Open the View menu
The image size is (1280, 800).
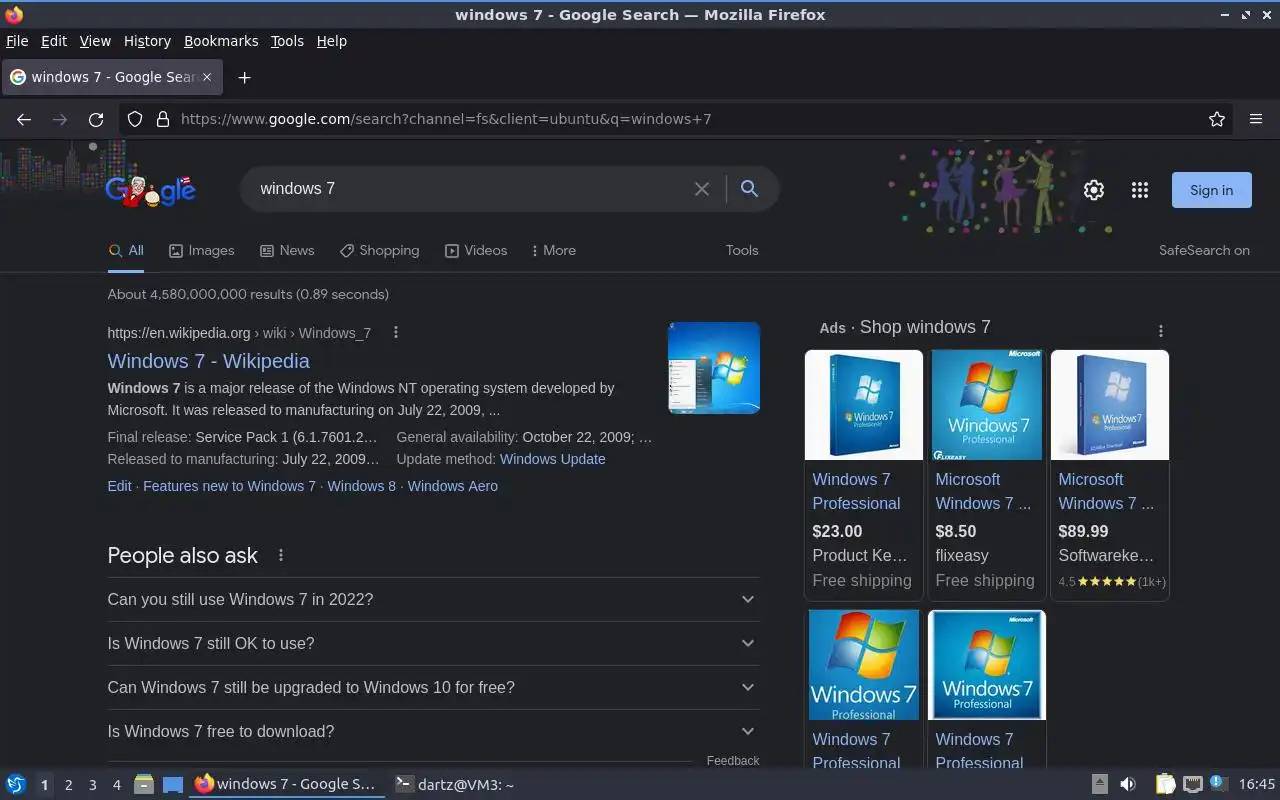[x=95, y=41]
